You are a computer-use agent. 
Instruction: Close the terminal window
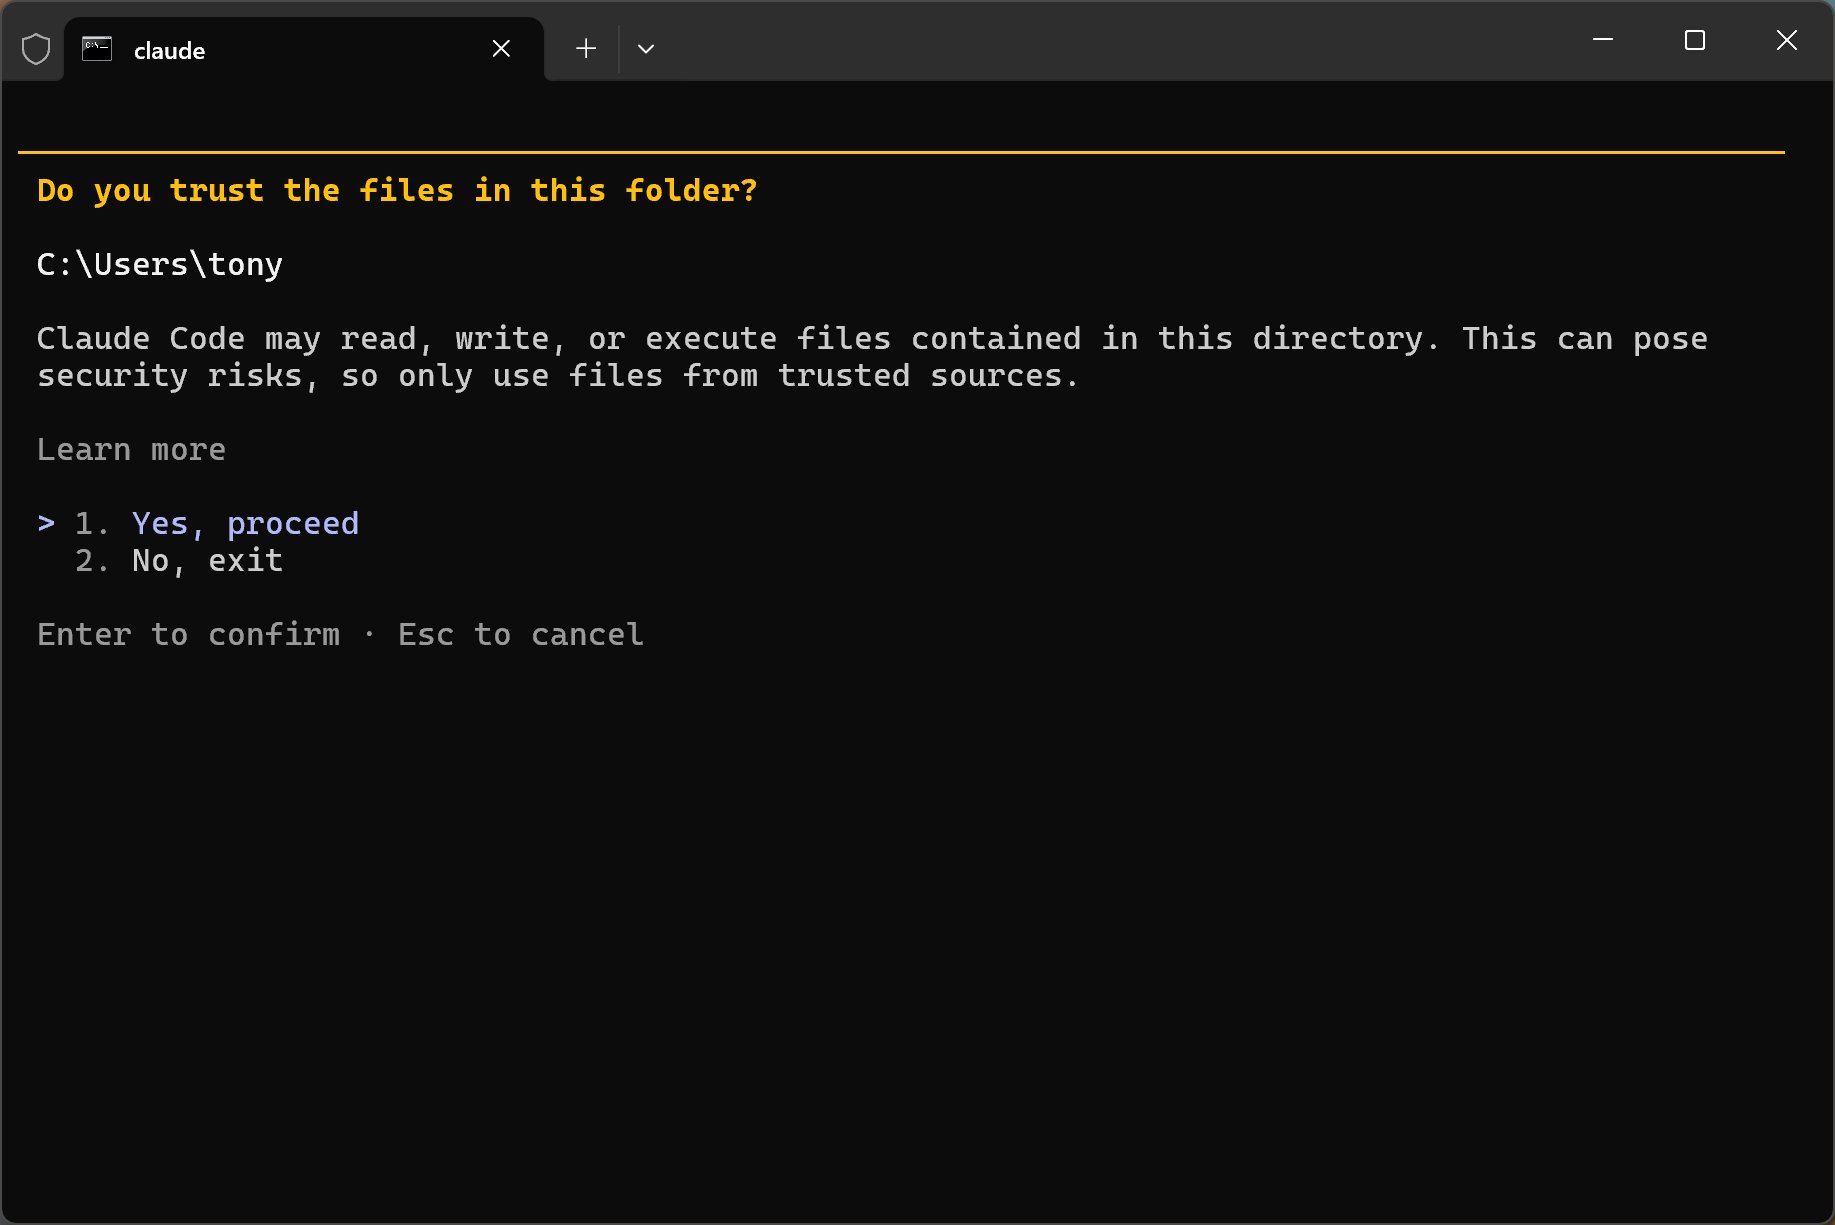pyautogui.click(x=1787, y=40)
